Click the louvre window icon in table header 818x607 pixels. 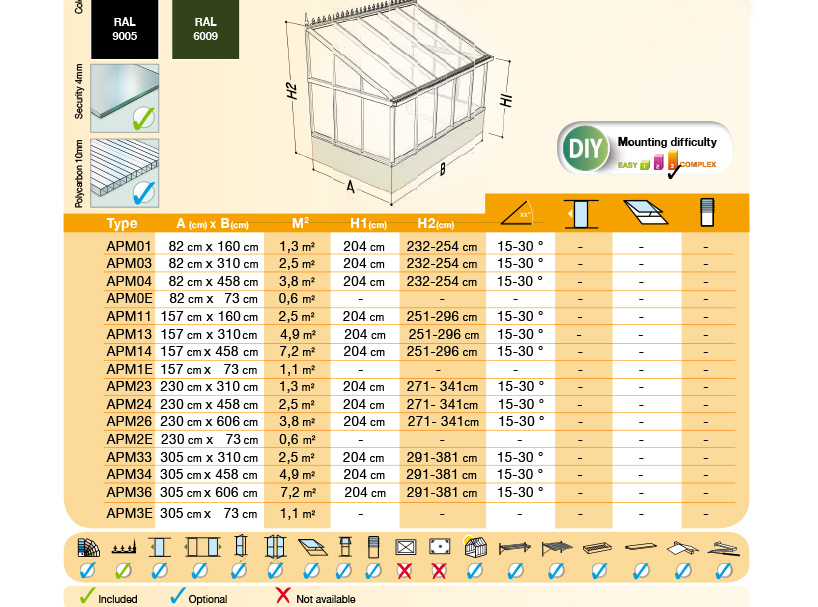click(x=707, y=212)
